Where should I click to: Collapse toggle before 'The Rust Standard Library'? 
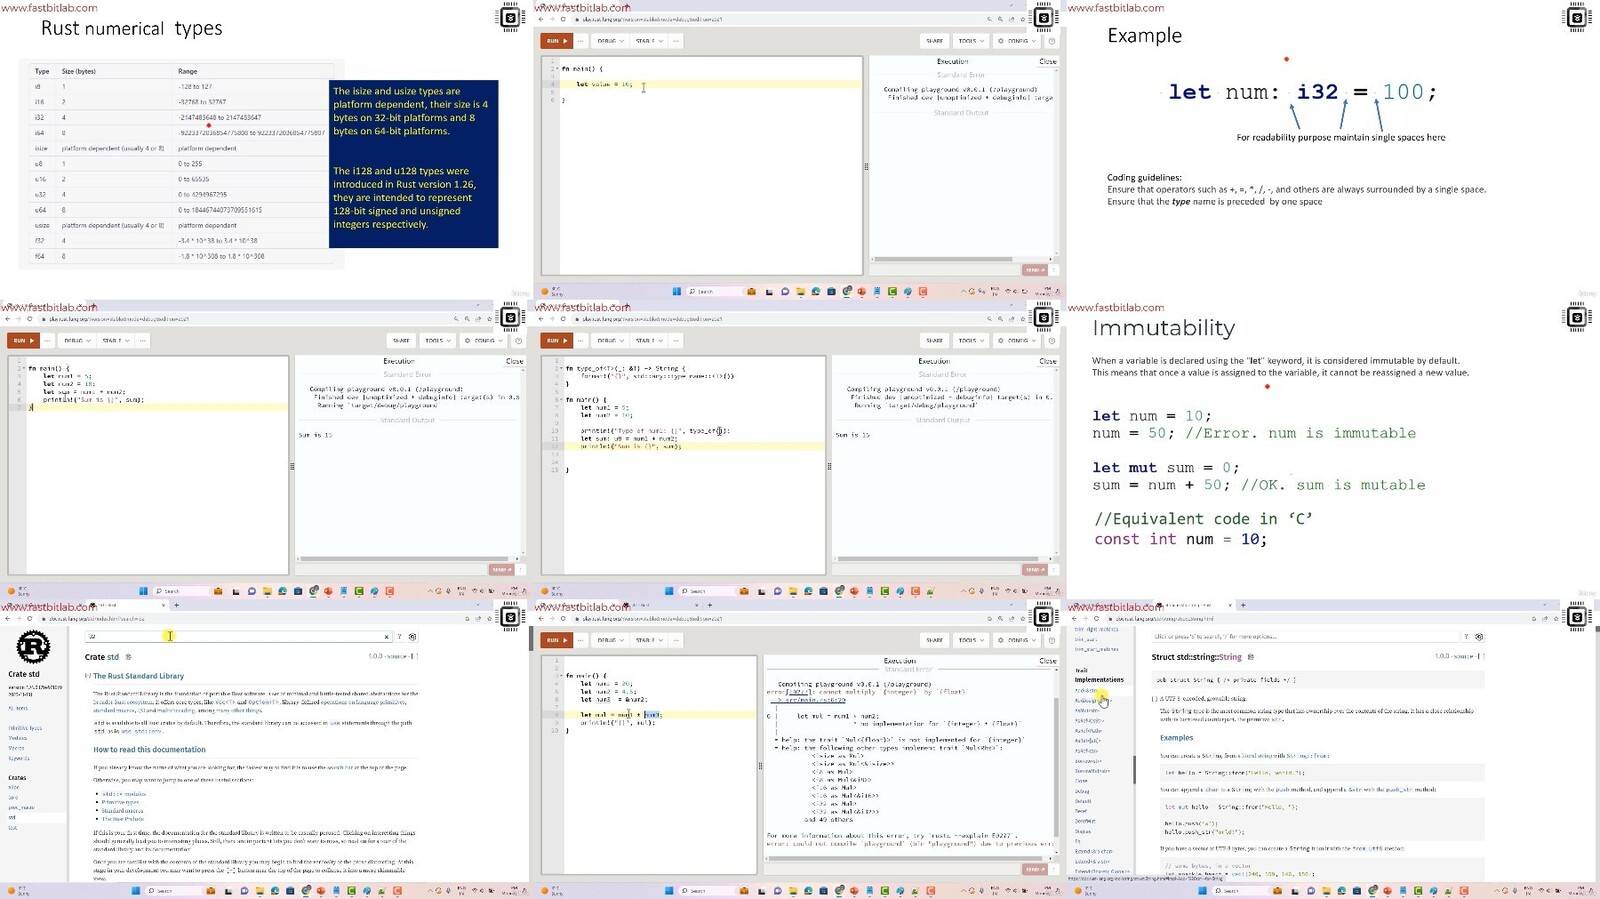coord(88,677)
